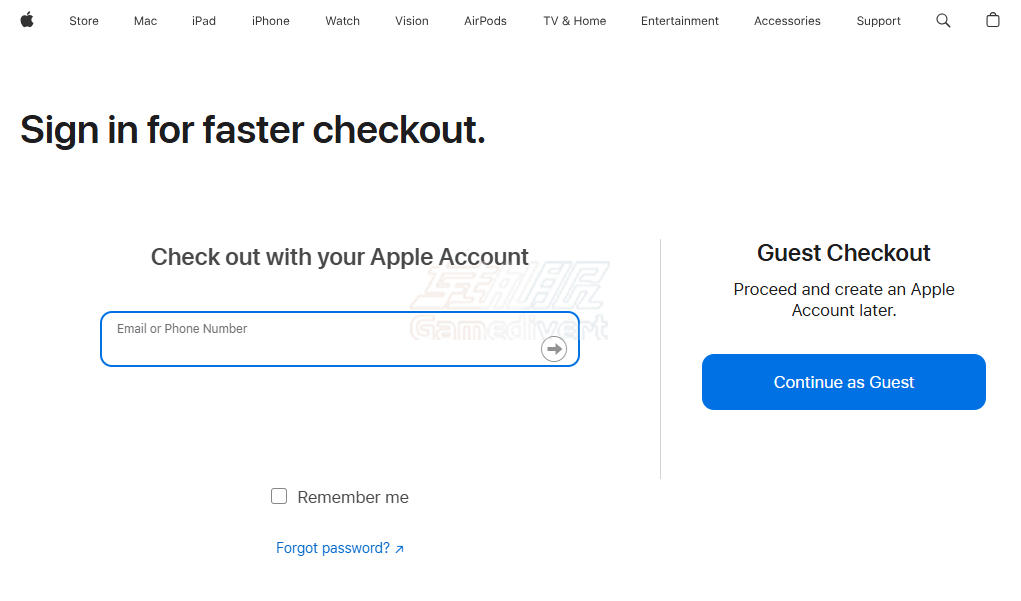The height and width of the screenshot is (601, 1021).
Task: Click the arrow submit icon in email field
Action: (553, 349)
